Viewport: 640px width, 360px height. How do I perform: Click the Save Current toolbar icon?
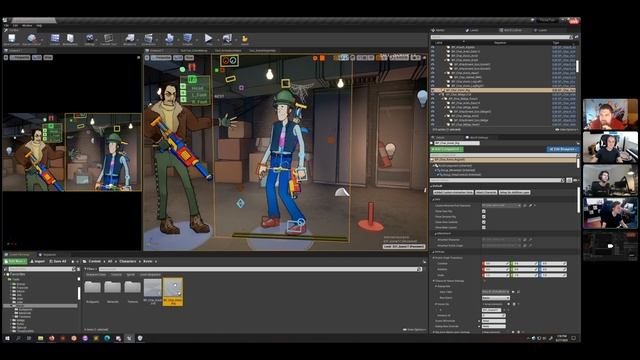[x=11, y=39]
